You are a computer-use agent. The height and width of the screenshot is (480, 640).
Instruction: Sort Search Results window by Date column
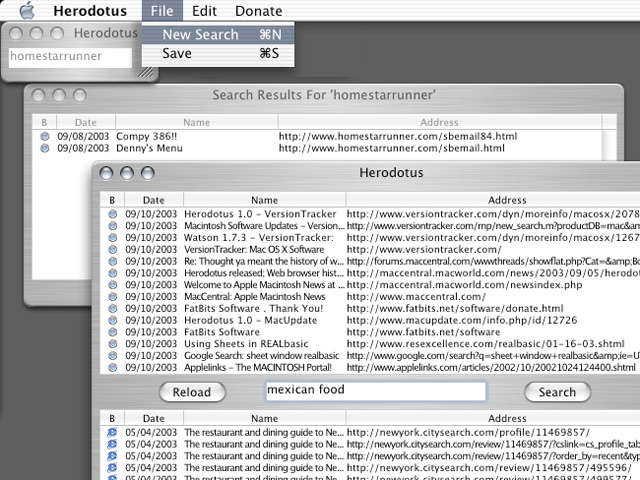click(x=86, y=122)
